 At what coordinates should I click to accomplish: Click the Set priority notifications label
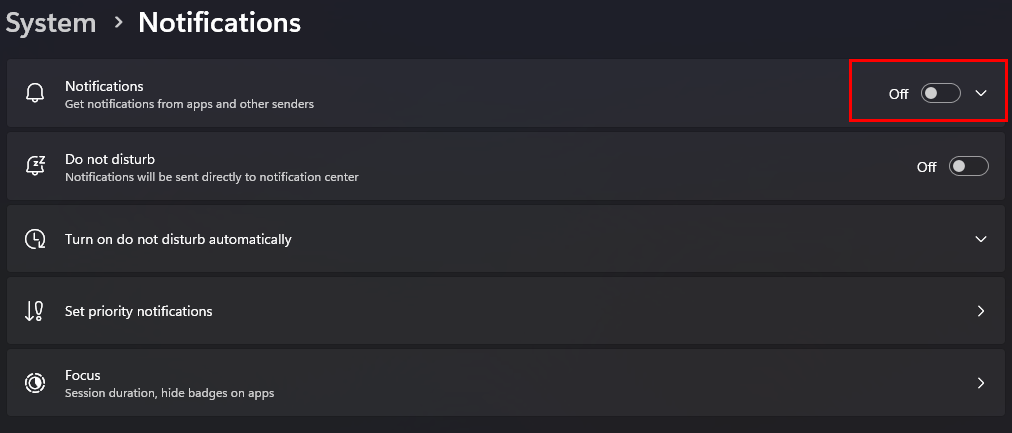(138, 311)
